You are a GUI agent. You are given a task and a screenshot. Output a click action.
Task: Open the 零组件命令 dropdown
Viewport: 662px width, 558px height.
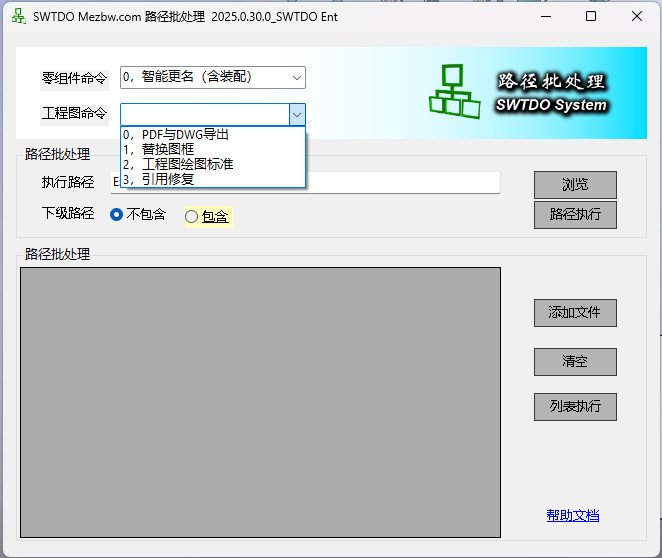[x=297, y=77]
